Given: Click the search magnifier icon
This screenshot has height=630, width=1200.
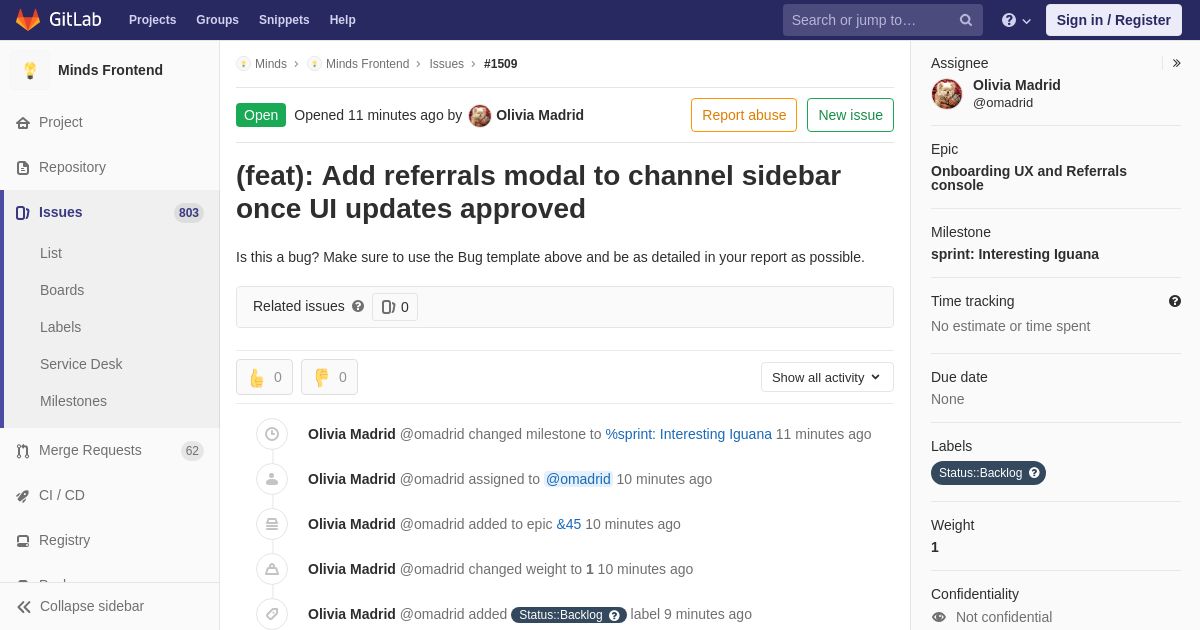Looking at the screenshot, I should pos(965,20).
